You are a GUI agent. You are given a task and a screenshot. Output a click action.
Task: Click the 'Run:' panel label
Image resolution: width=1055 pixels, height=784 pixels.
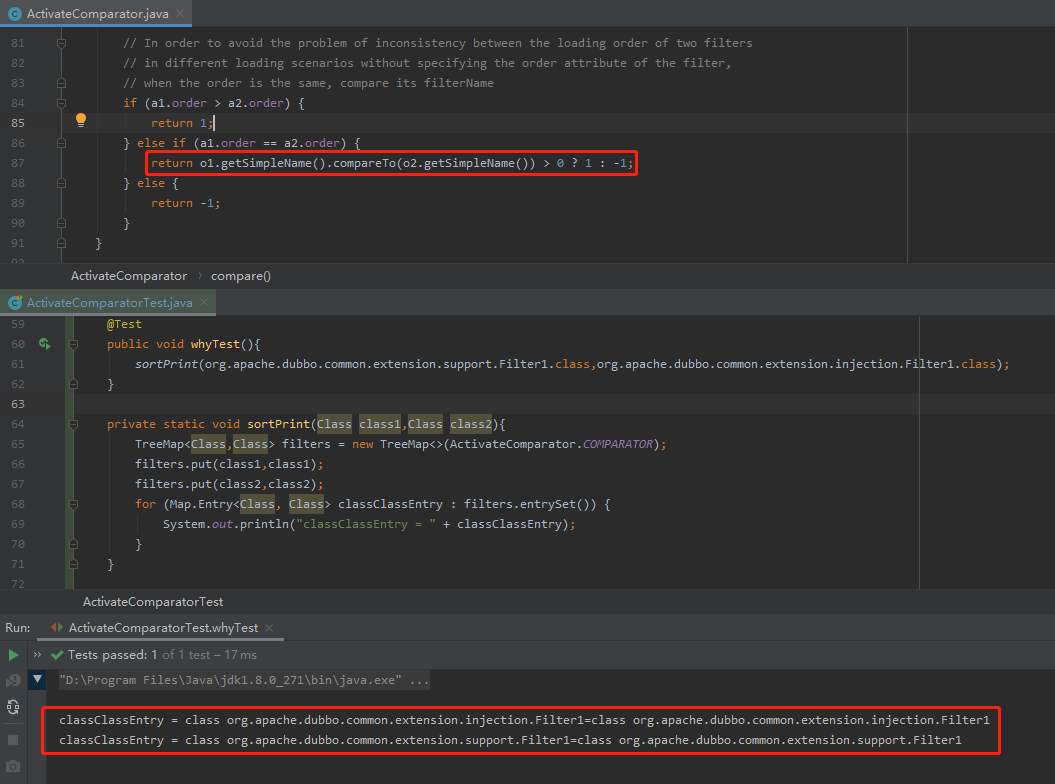(x=17, y=628)
